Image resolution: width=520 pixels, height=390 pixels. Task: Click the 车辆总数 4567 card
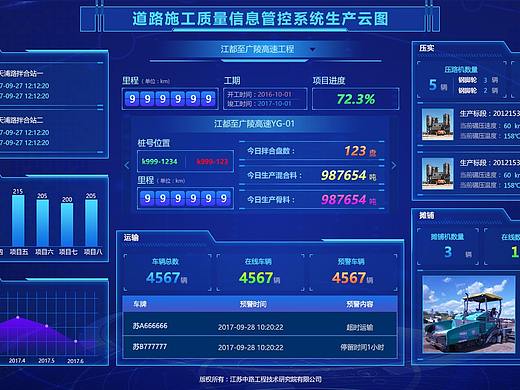pos(167,273)
